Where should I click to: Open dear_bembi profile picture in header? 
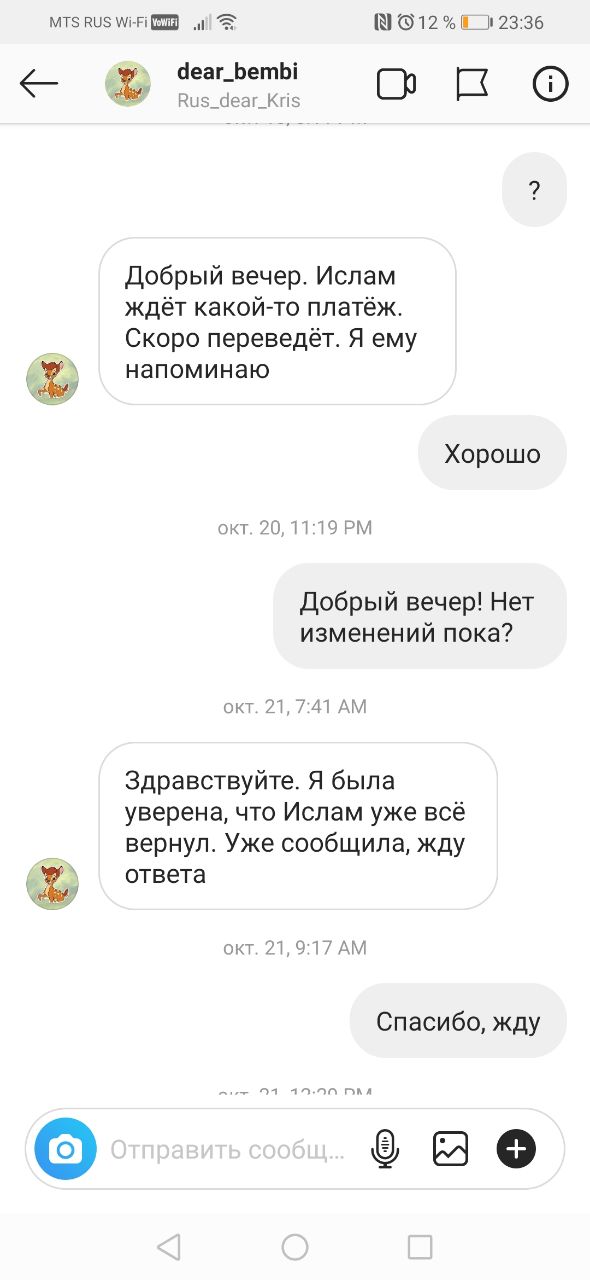tap(128, 84)
